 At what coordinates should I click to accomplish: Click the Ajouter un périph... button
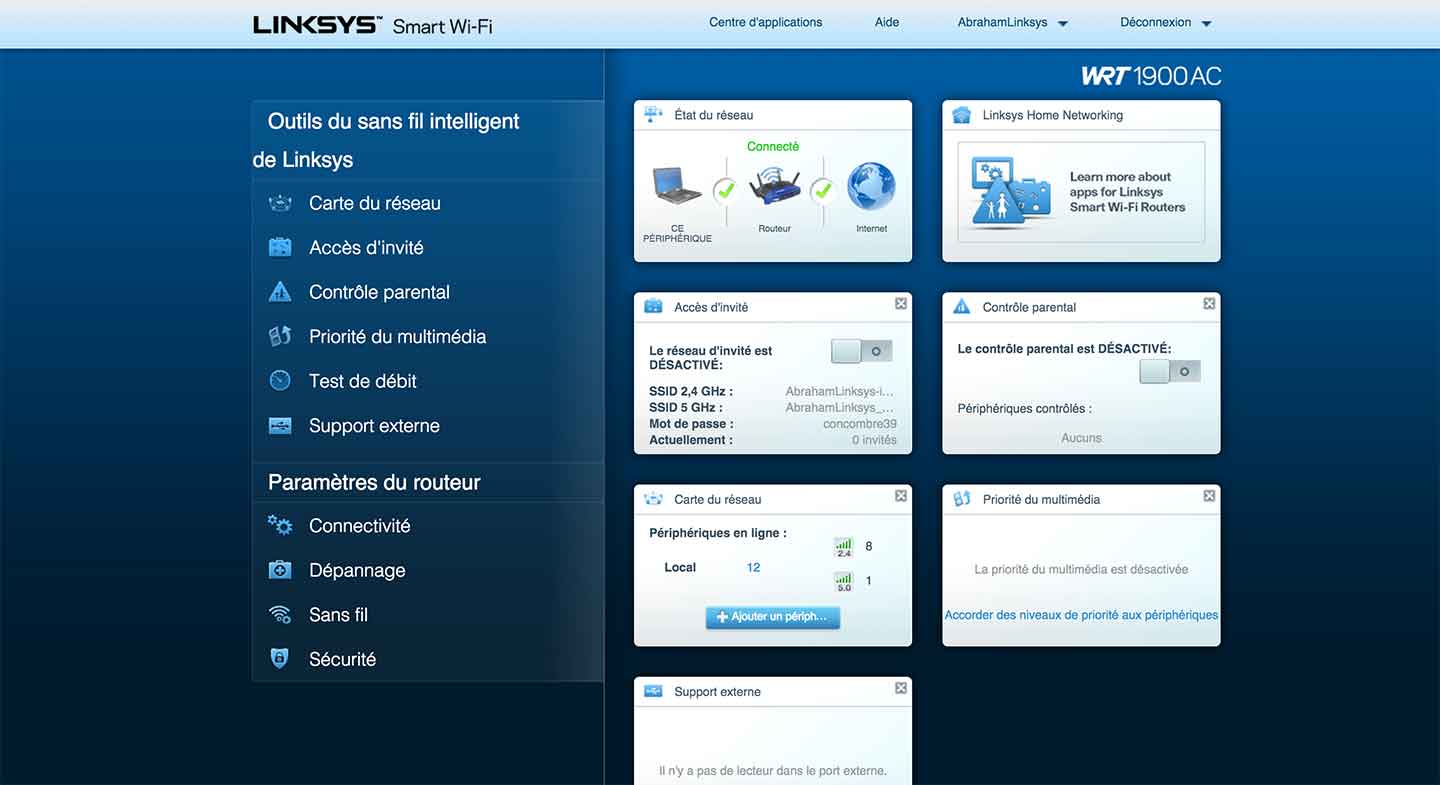coord(773,617)
